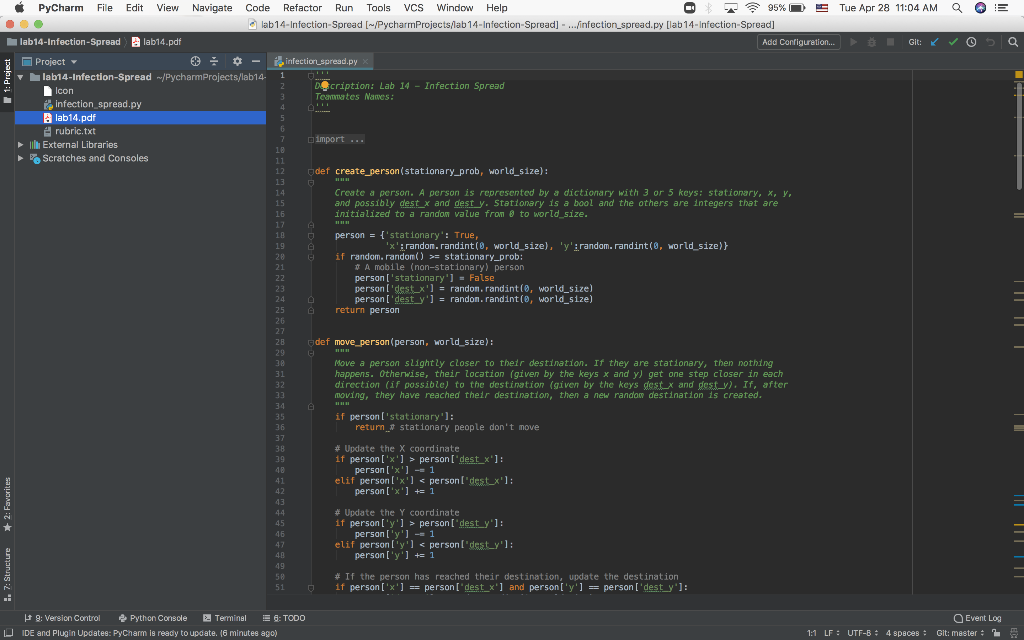Hide the Project panel with minimize icon
1024x640 pixels.
[x=256, y=62]
